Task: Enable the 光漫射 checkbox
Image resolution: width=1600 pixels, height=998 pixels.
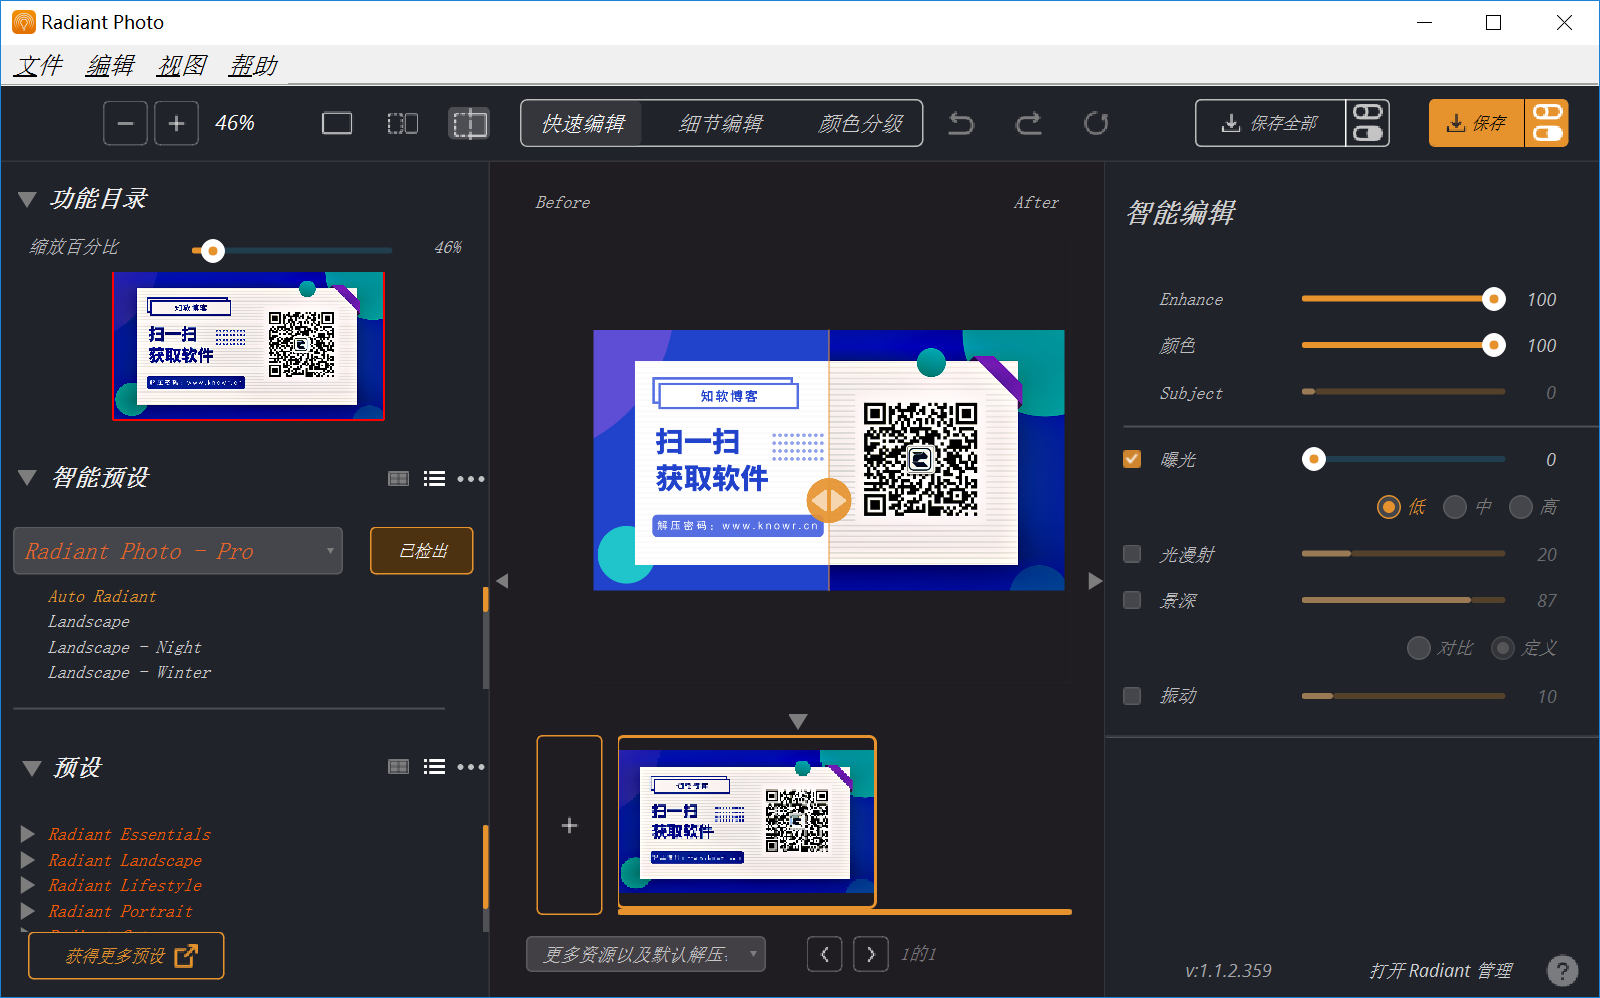Action: coord(1132,554)
